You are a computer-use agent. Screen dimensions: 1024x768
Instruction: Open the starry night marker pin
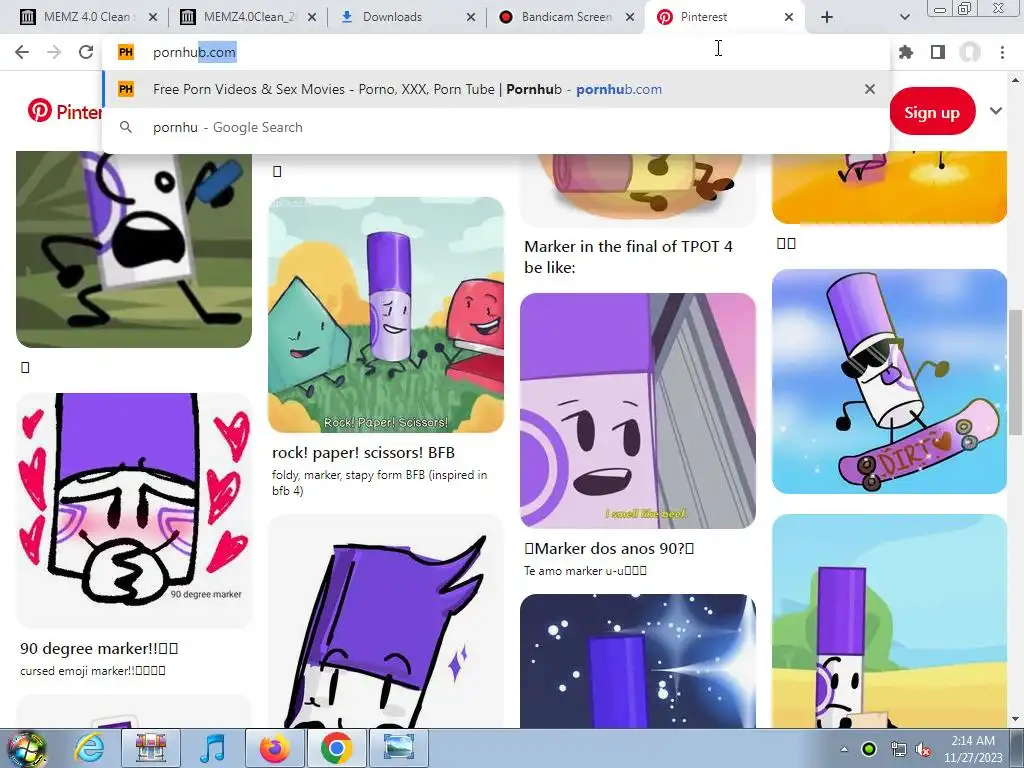pos(637,661)
